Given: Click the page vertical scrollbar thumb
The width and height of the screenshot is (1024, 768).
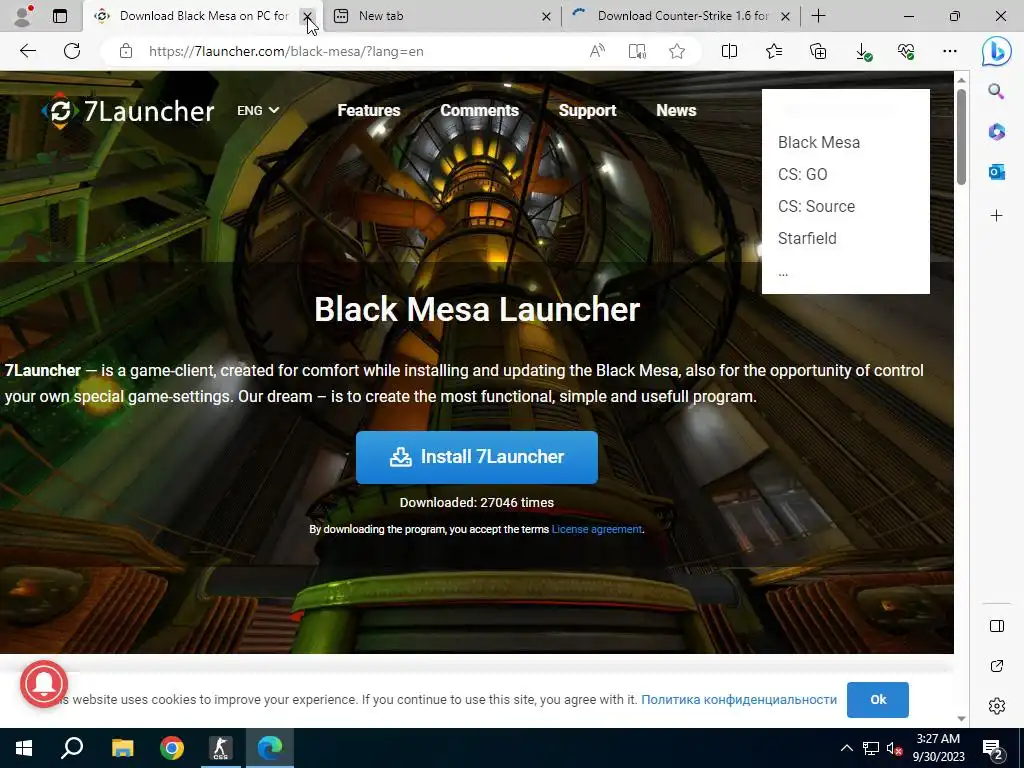Looking at the screenshot, I should click(961, 136).
